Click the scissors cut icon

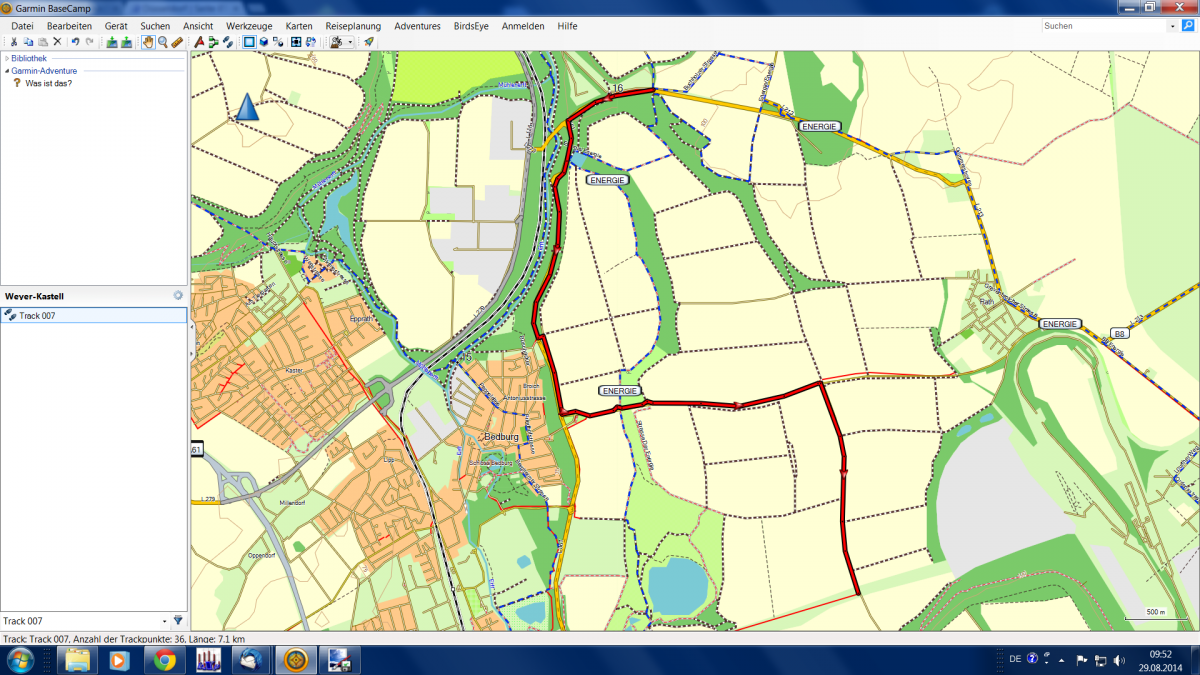tap(14, 42)
